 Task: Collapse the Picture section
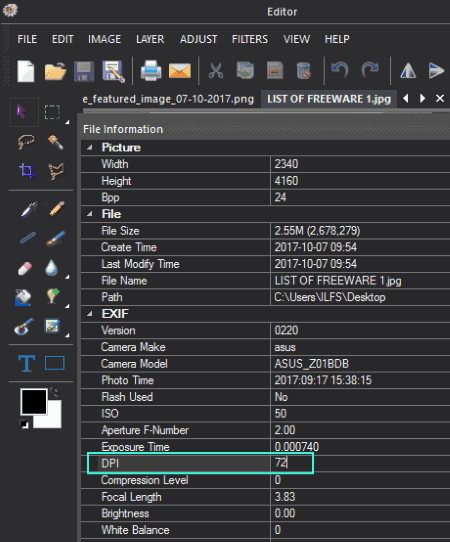90,148
